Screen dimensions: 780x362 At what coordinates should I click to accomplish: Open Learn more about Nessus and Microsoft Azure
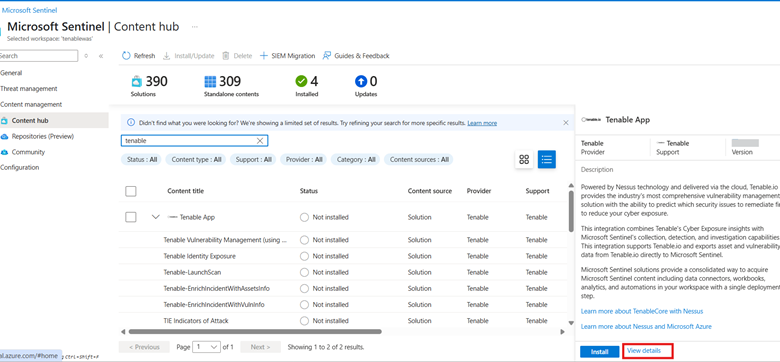[x=646, y=326]
